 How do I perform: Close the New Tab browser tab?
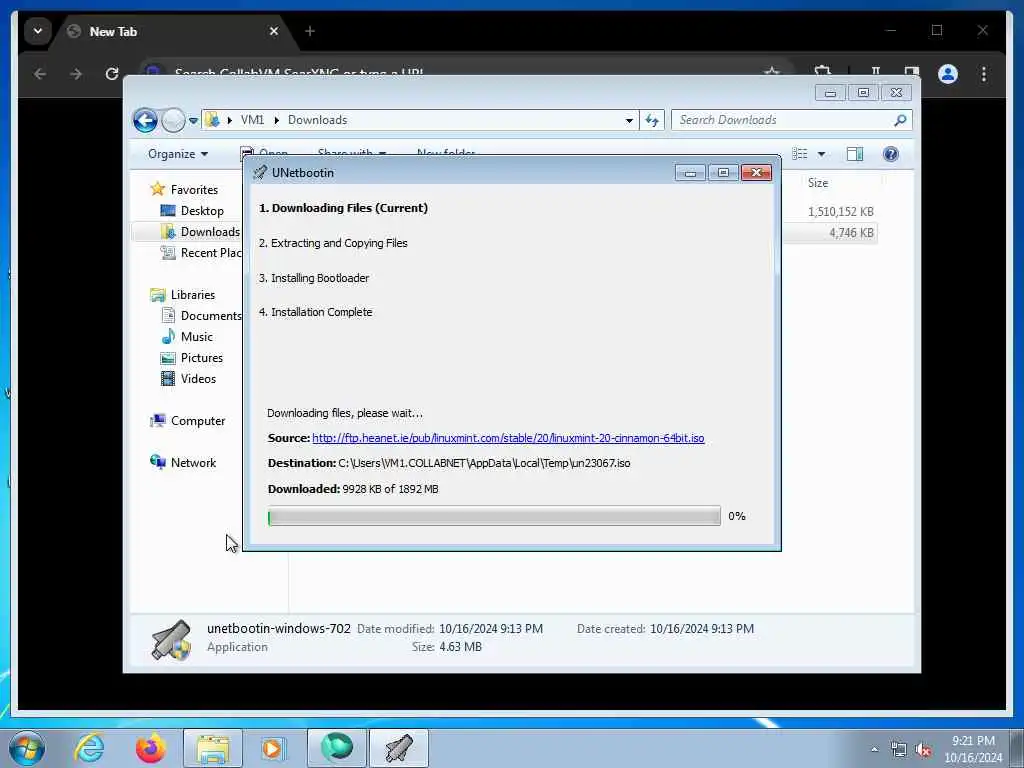pos(274,31)
